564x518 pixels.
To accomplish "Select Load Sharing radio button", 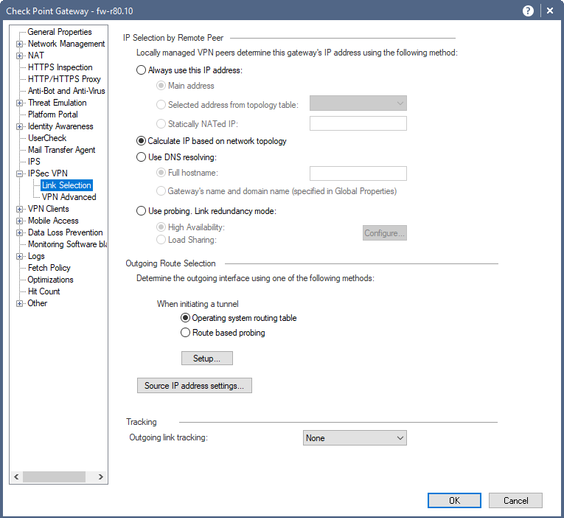I will [161, 240].
